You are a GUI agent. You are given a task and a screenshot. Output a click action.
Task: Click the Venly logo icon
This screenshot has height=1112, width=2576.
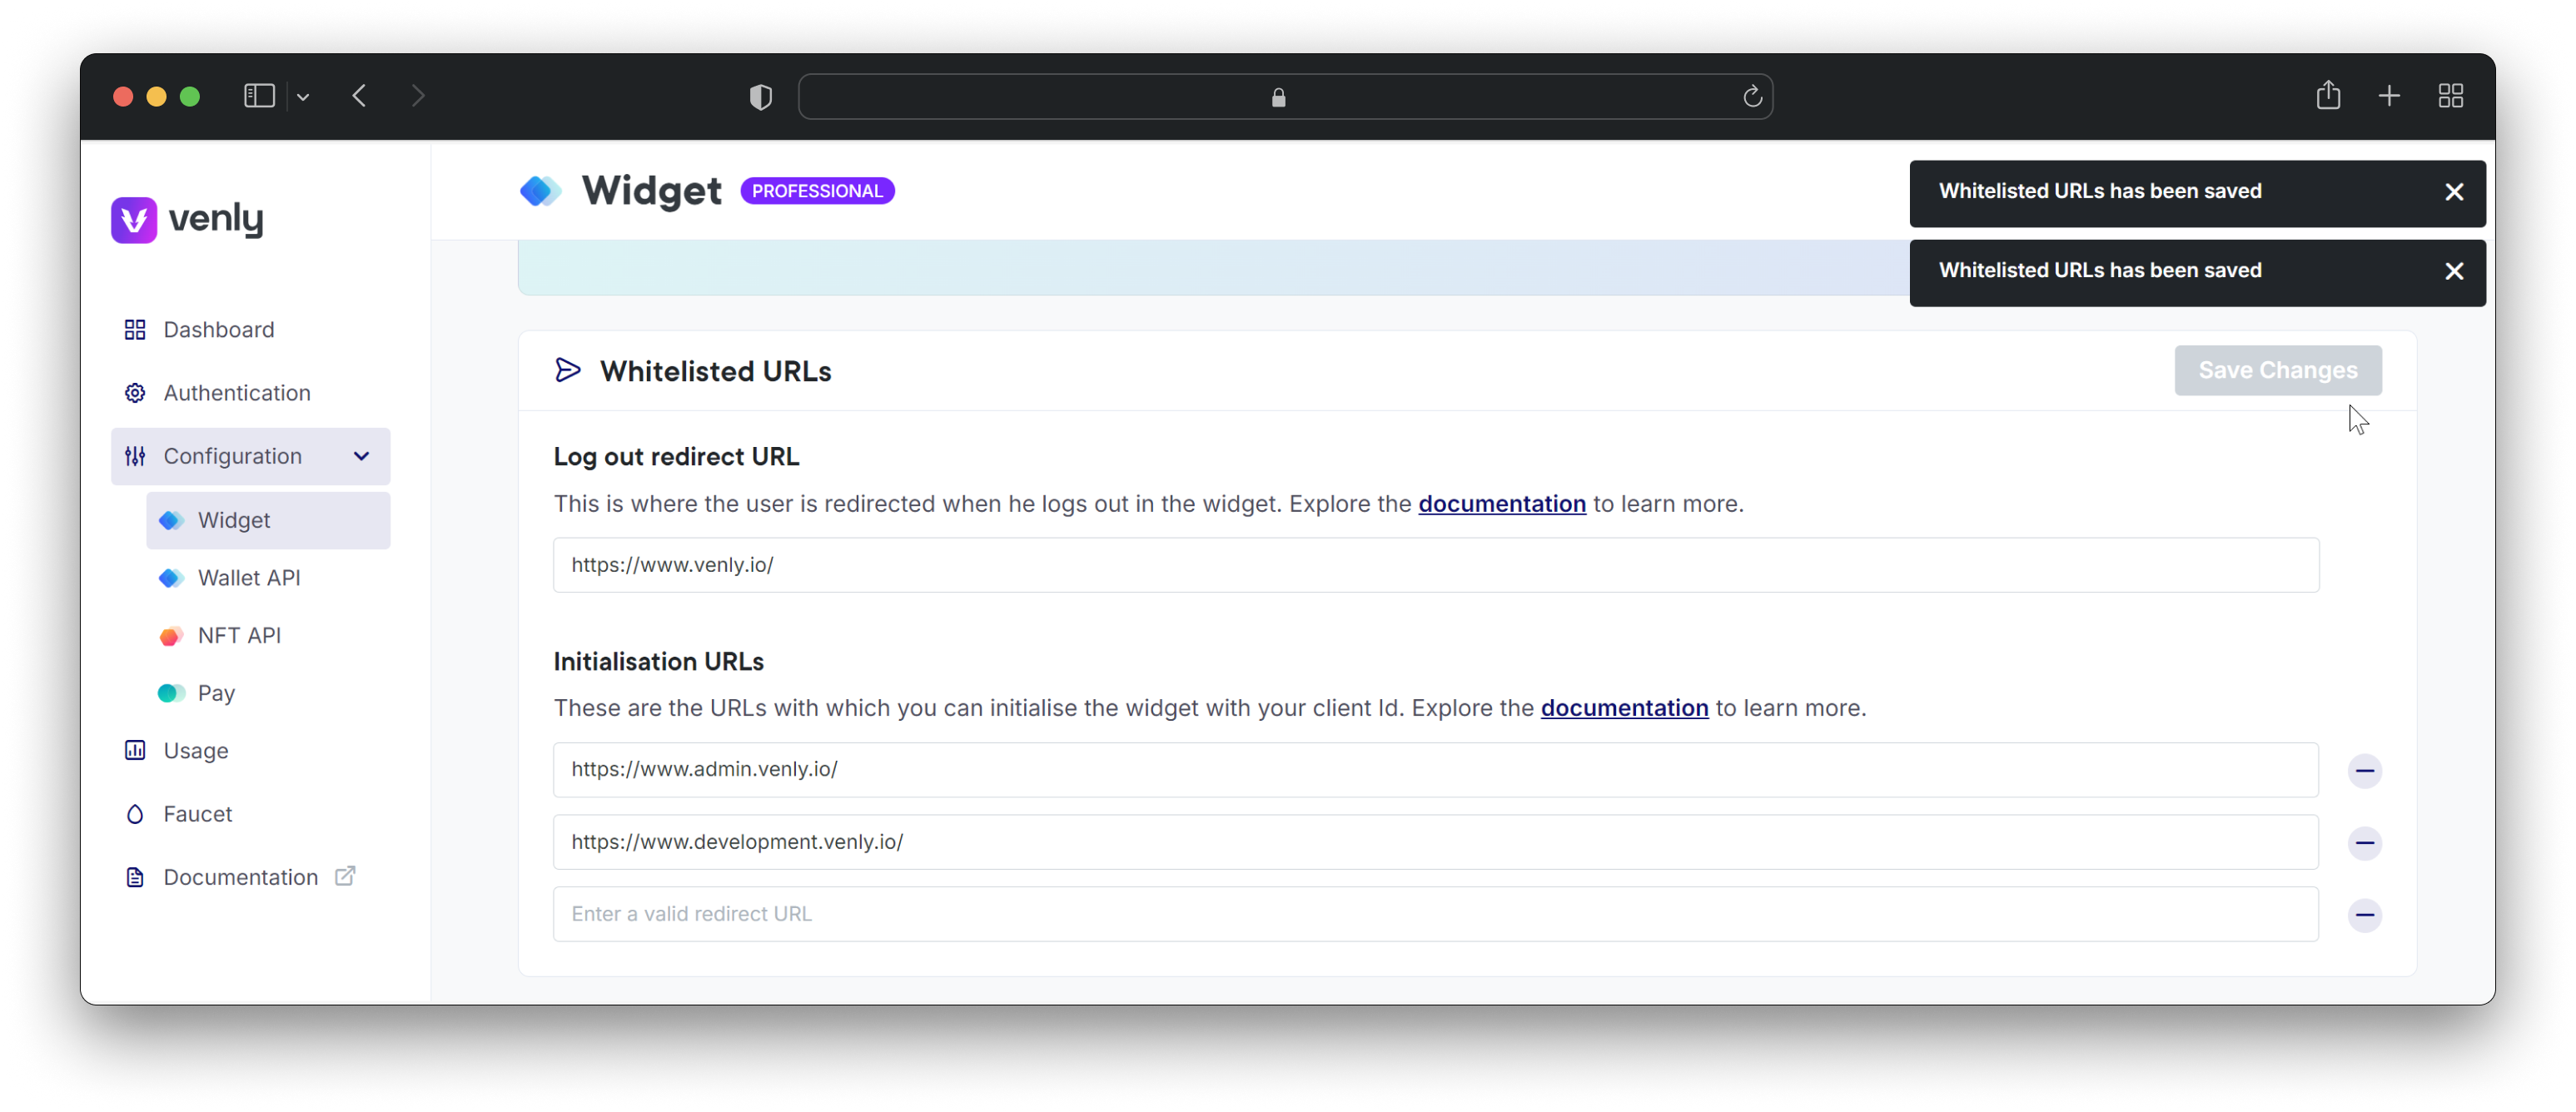[x=133, y=218]
